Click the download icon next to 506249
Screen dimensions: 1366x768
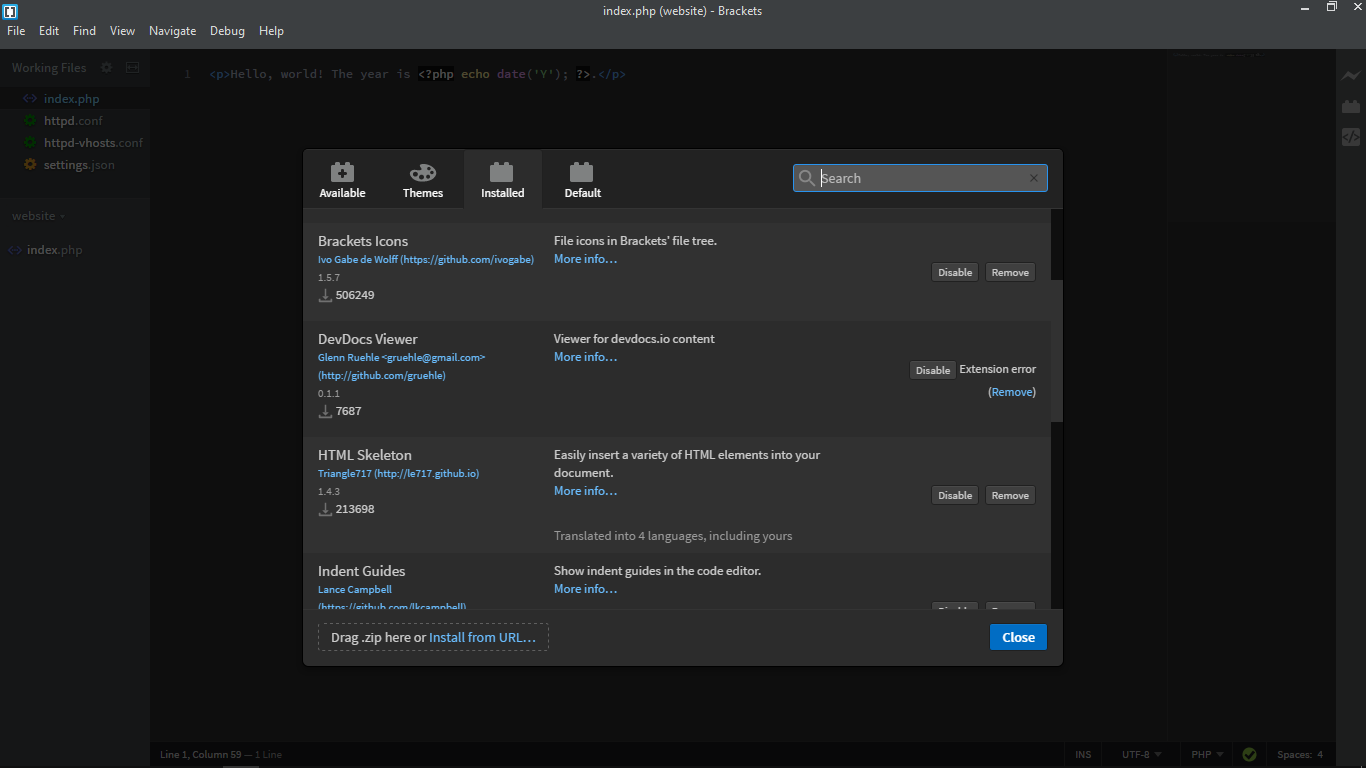325,295
